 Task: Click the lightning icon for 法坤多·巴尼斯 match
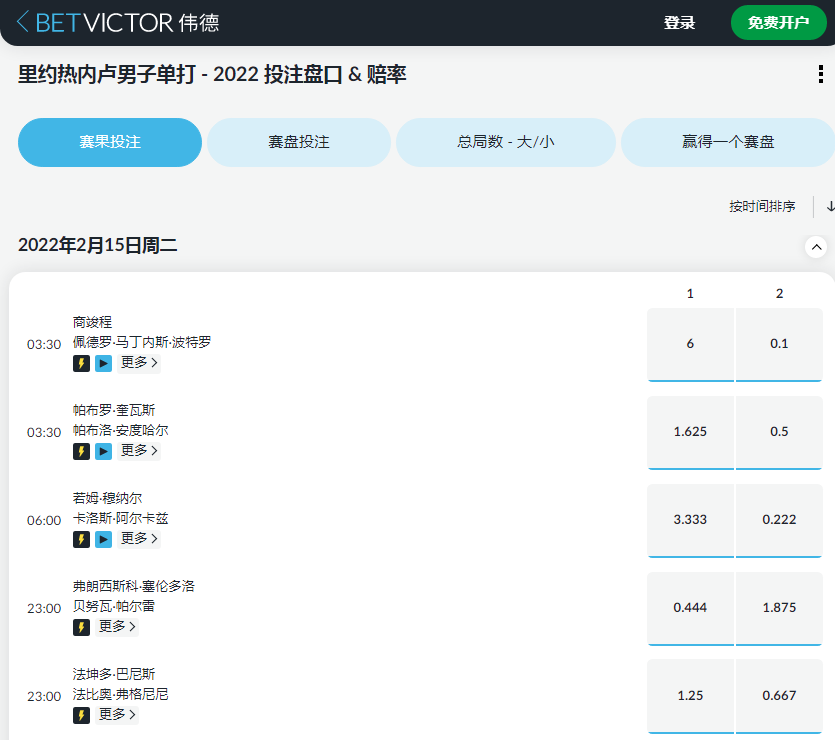pyautogui.click(x=80, y=715)
